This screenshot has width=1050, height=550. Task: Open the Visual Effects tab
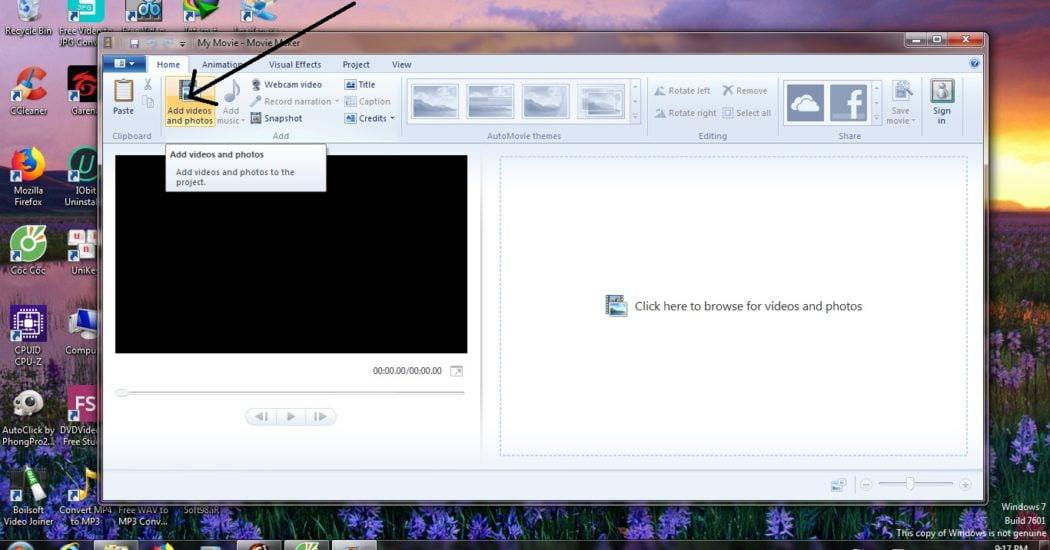(295, 64)
